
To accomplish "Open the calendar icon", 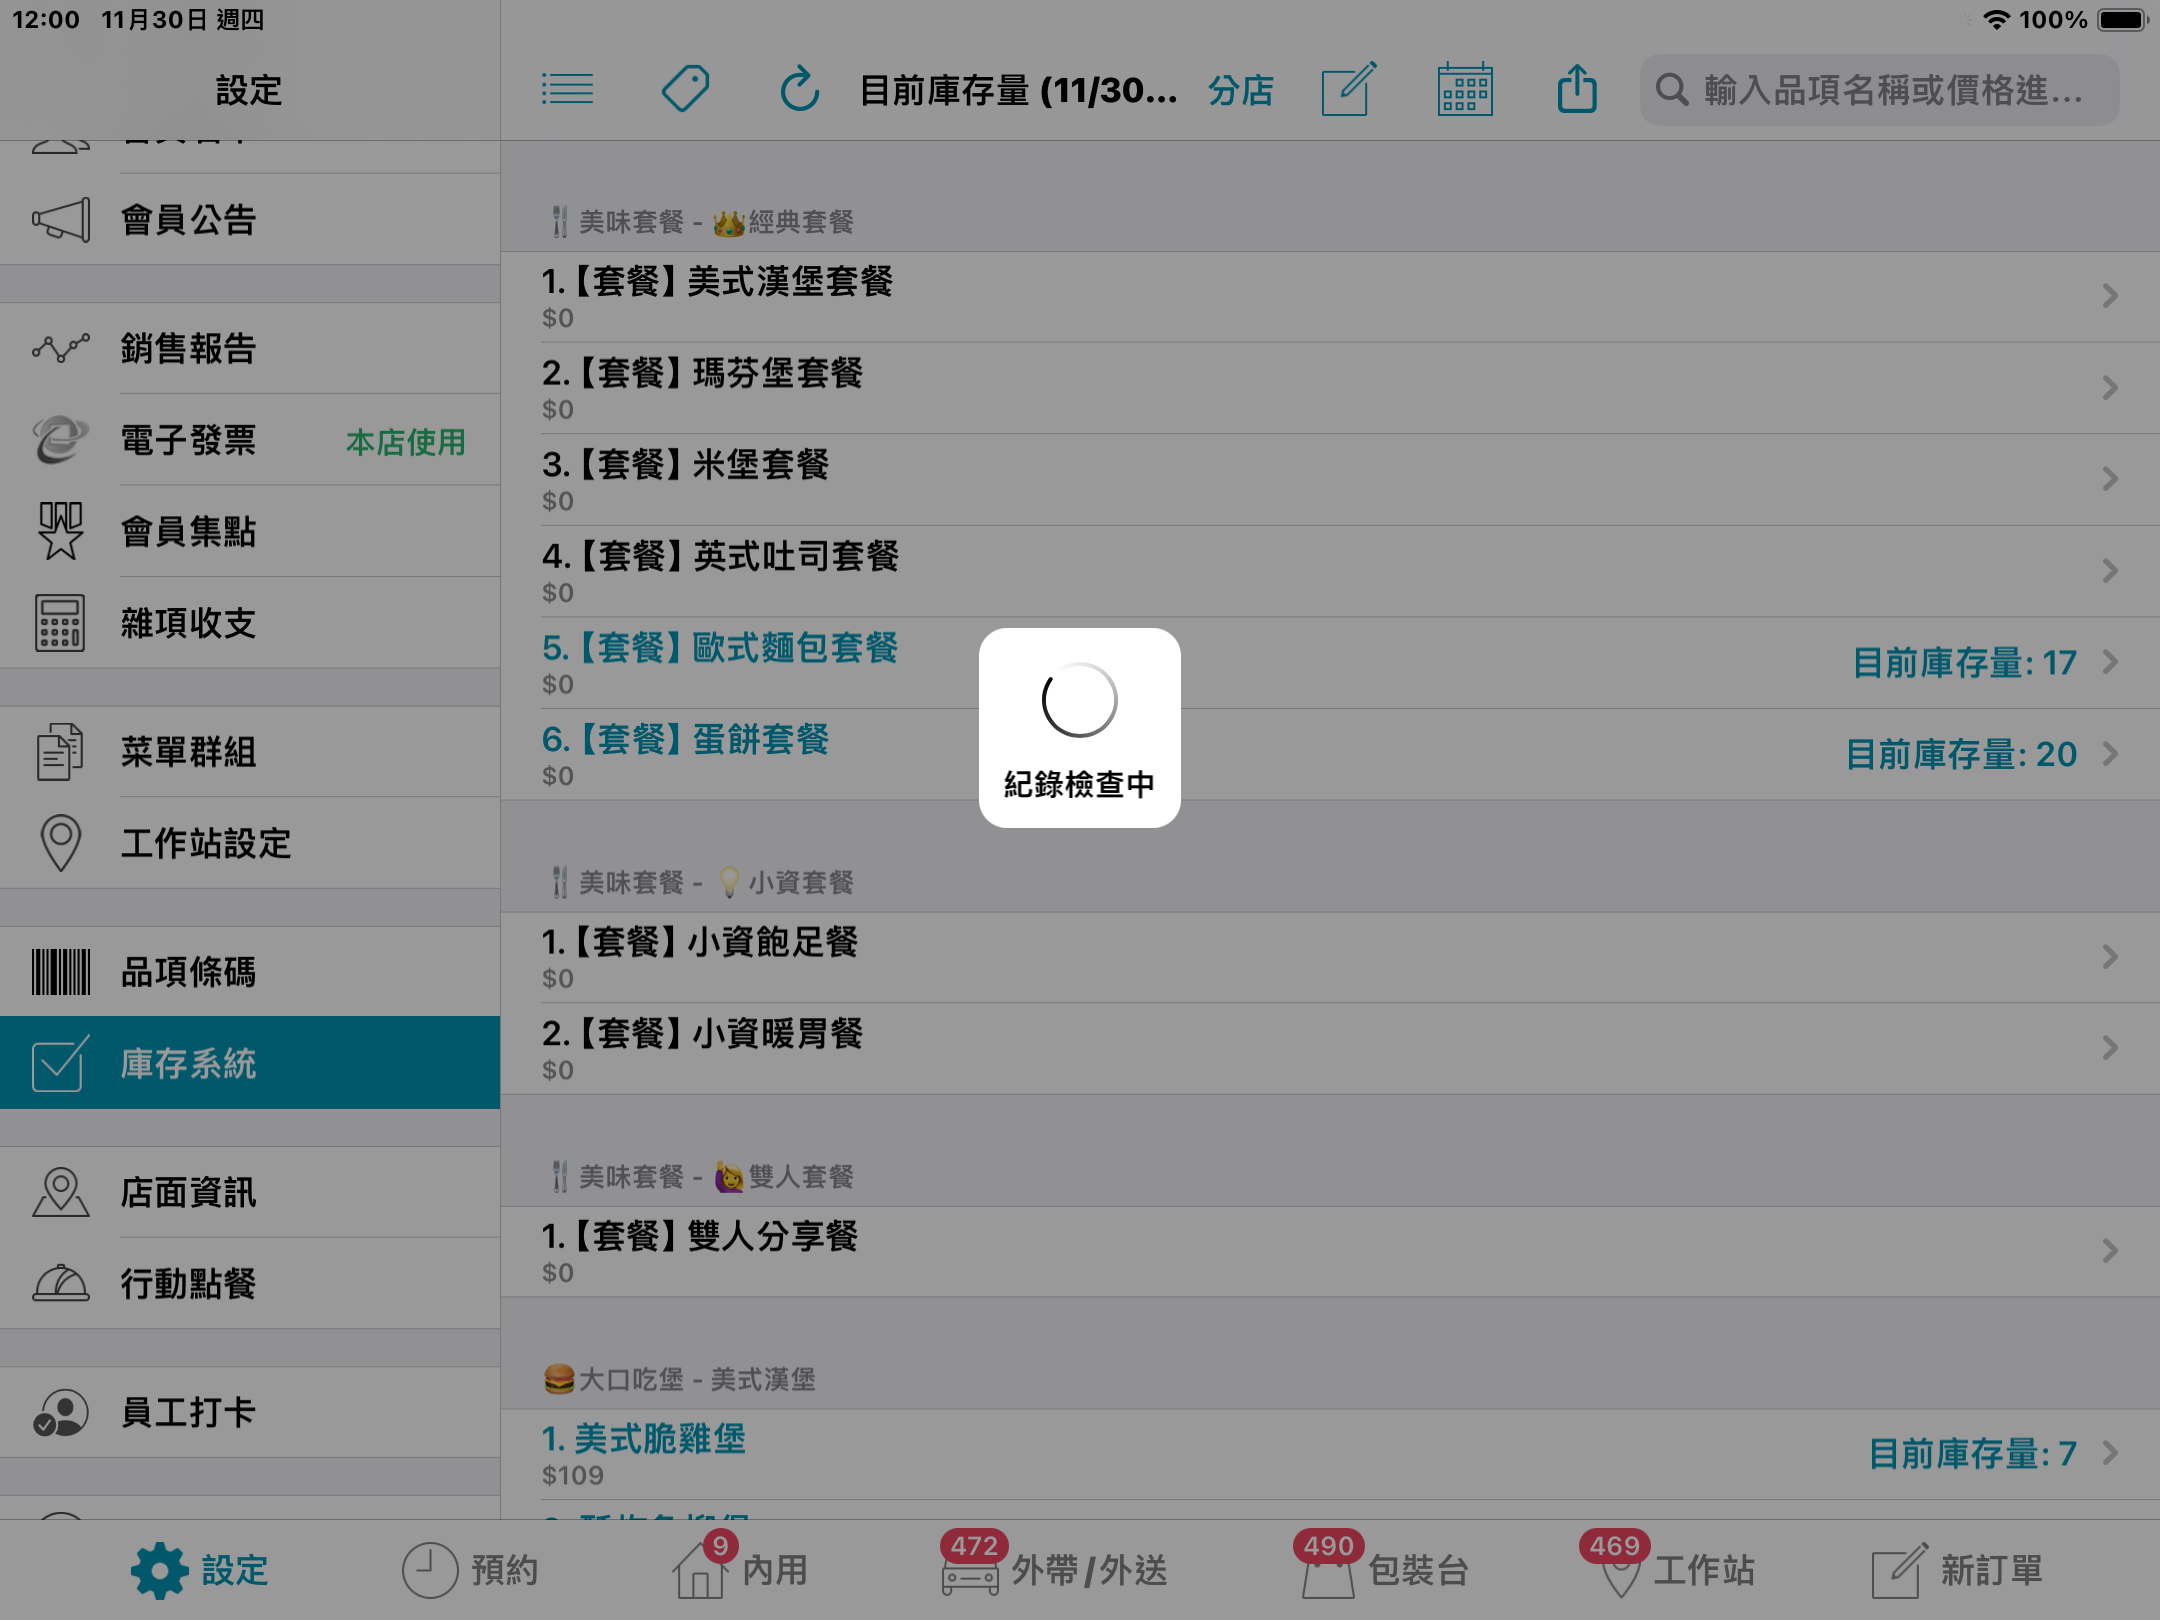I will tap(1465, 90).
